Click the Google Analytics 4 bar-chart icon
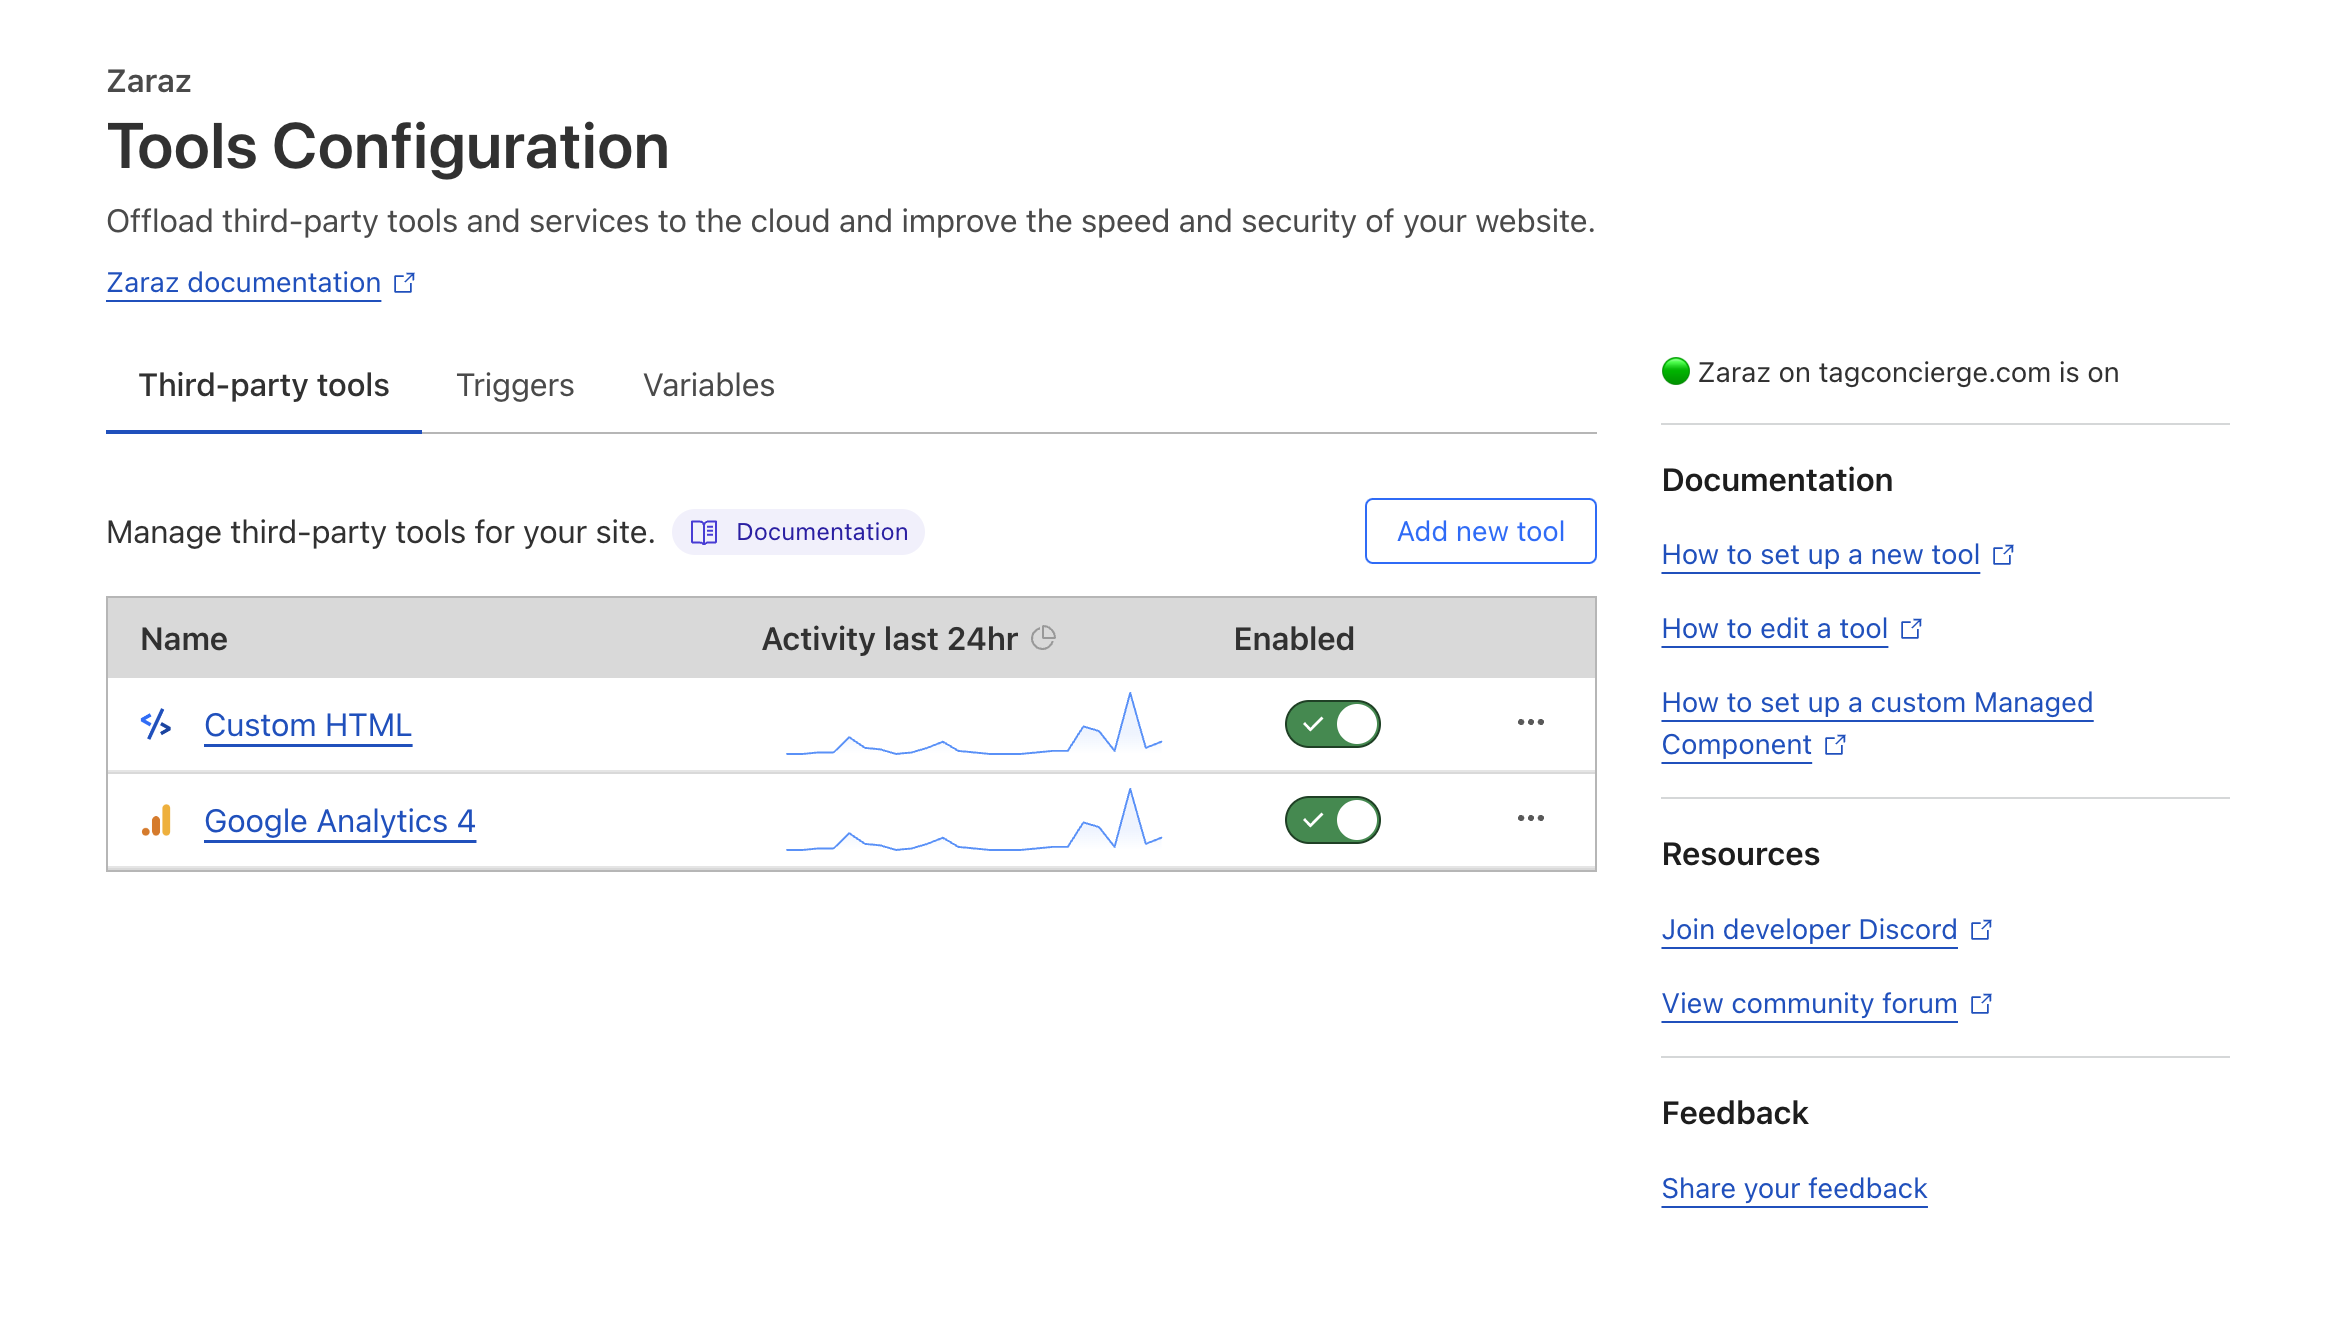 click(x=157, y=820)
